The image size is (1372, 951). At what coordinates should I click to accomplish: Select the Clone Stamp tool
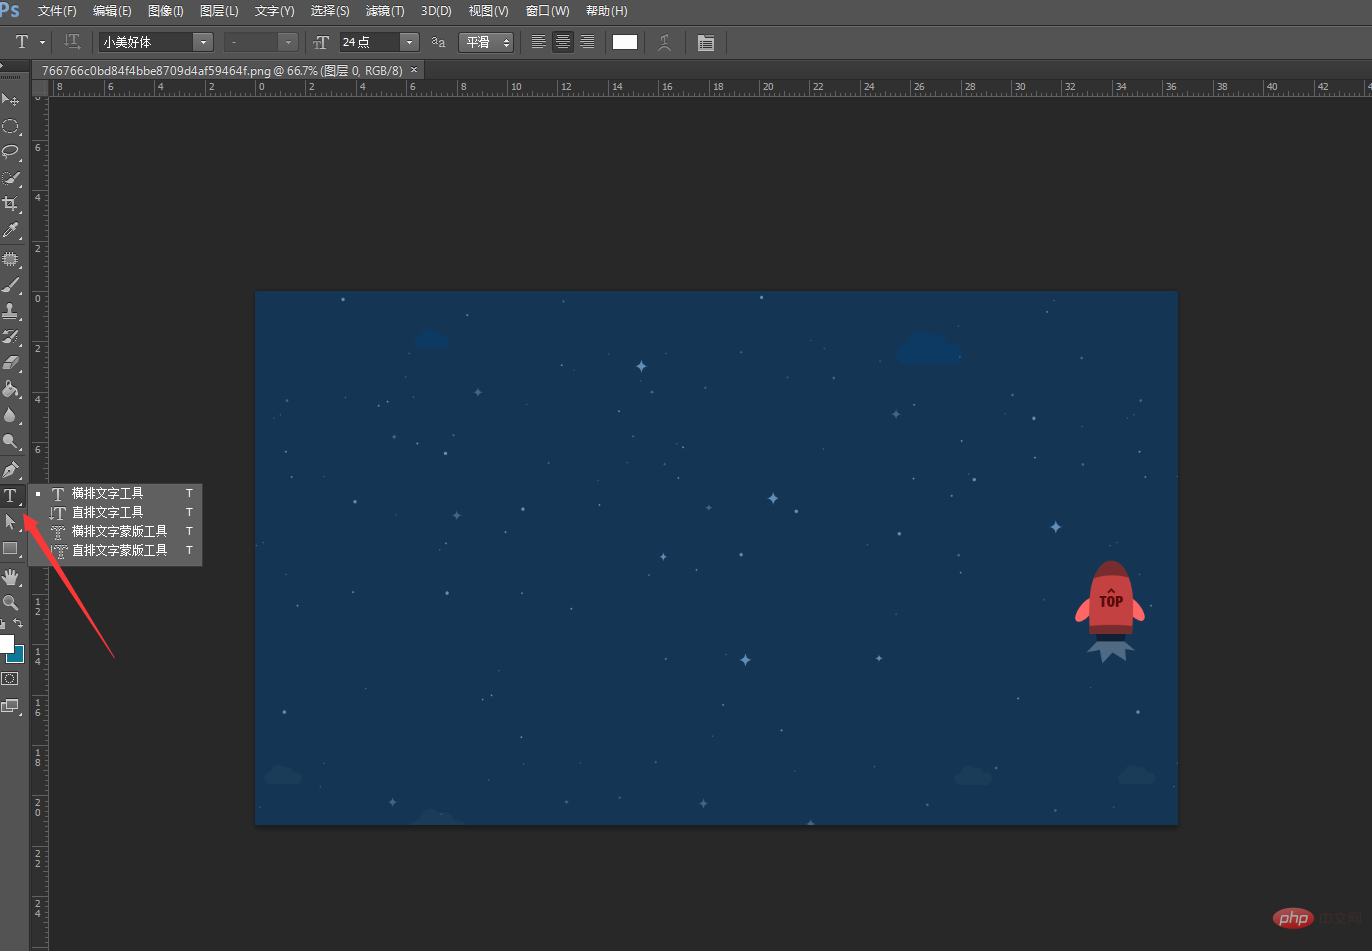point(10,311)
